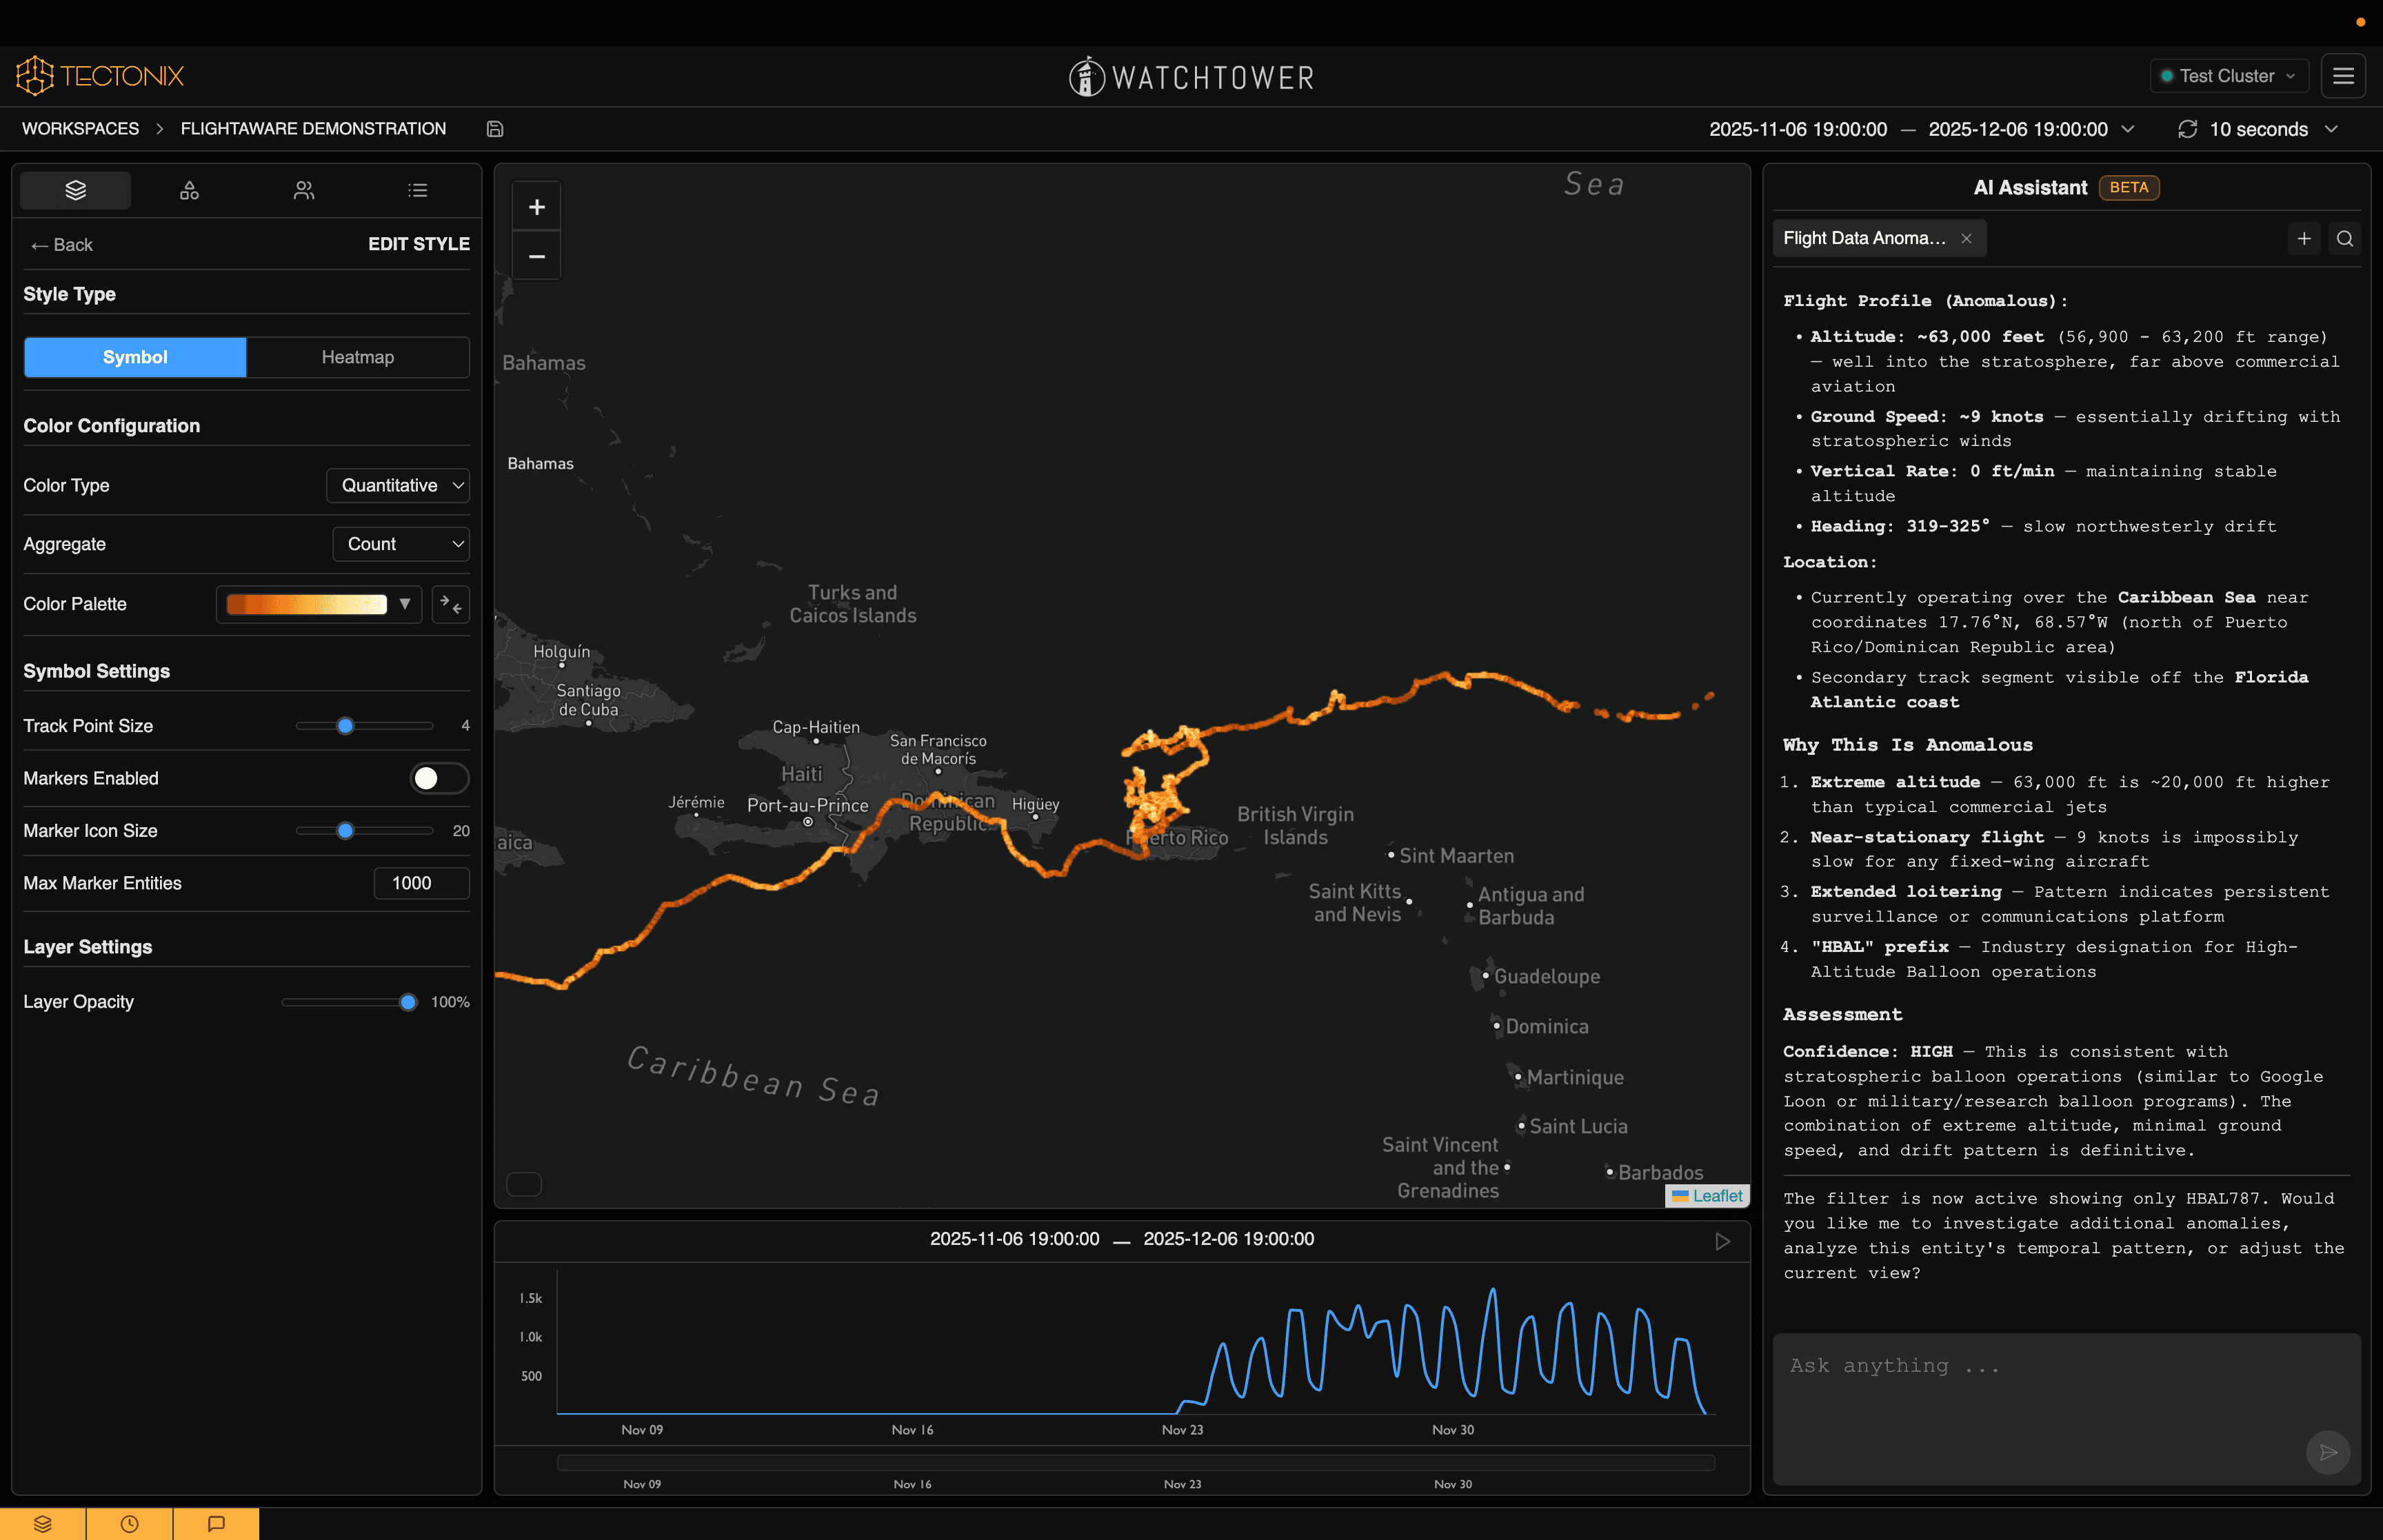Search AI Assistant conversations with the magnifier icon
This screenshot has width=2383, height=1540.
2344,239
